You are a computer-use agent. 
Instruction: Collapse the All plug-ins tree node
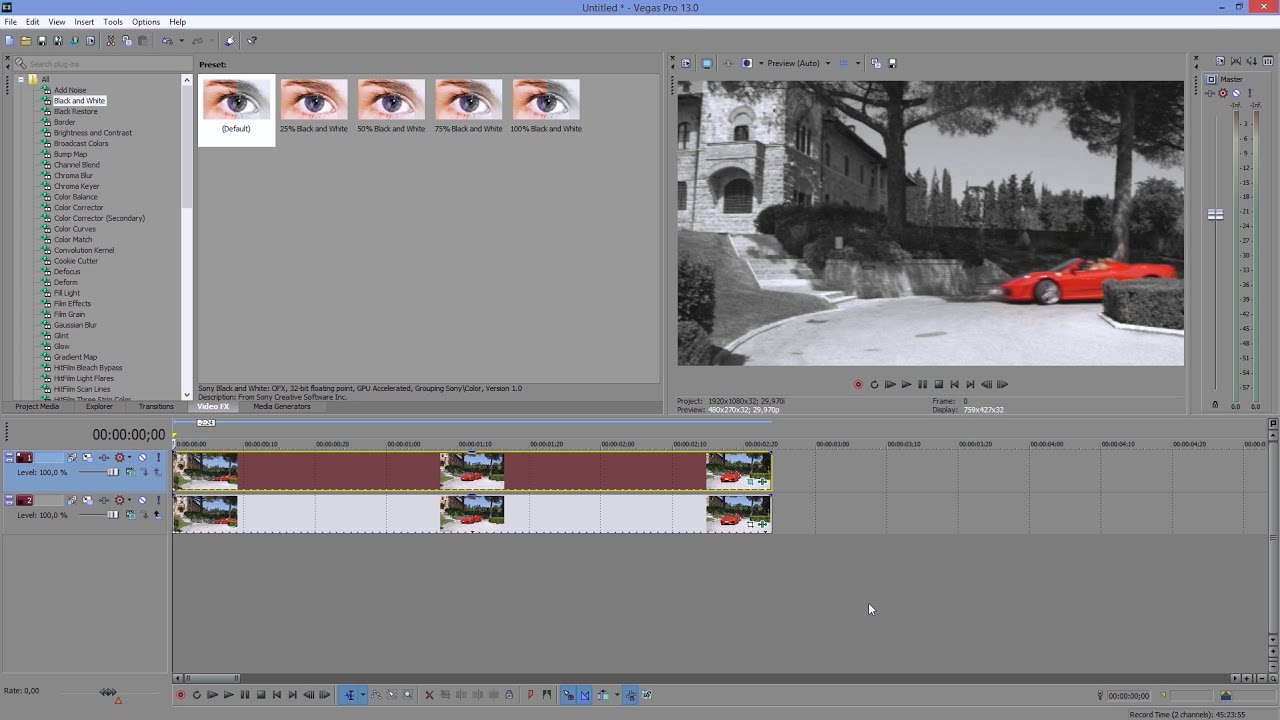[x=20, y=79]
